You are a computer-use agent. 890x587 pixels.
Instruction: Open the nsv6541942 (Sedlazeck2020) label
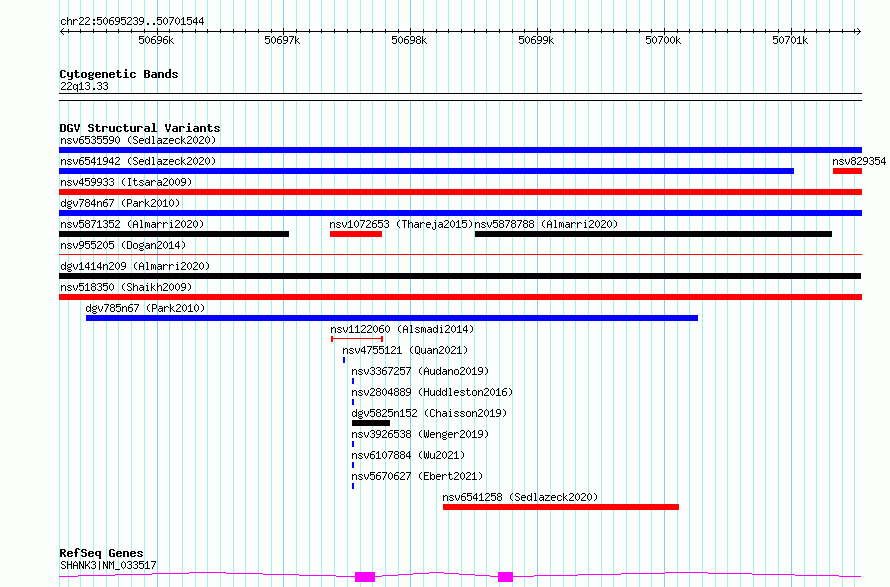pyautogui.click(x=138, y=161)
